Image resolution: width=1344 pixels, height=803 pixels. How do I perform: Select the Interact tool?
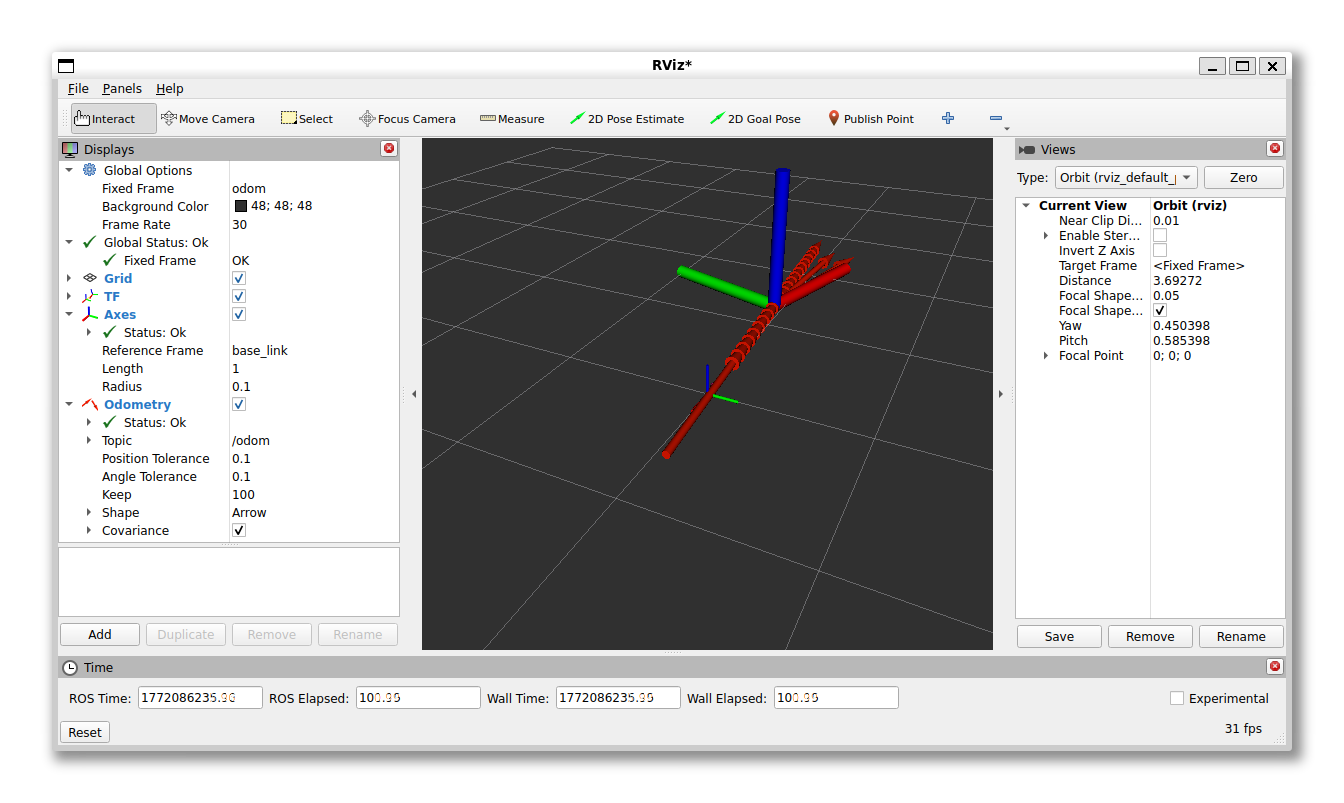point(113,119)
